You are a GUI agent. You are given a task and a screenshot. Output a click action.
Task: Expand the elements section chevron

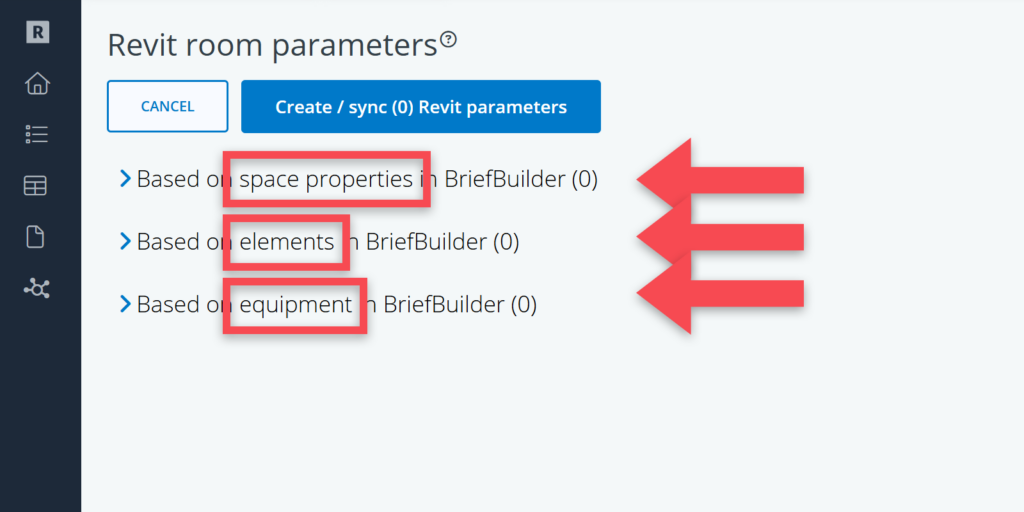click(x=125, y=241)
